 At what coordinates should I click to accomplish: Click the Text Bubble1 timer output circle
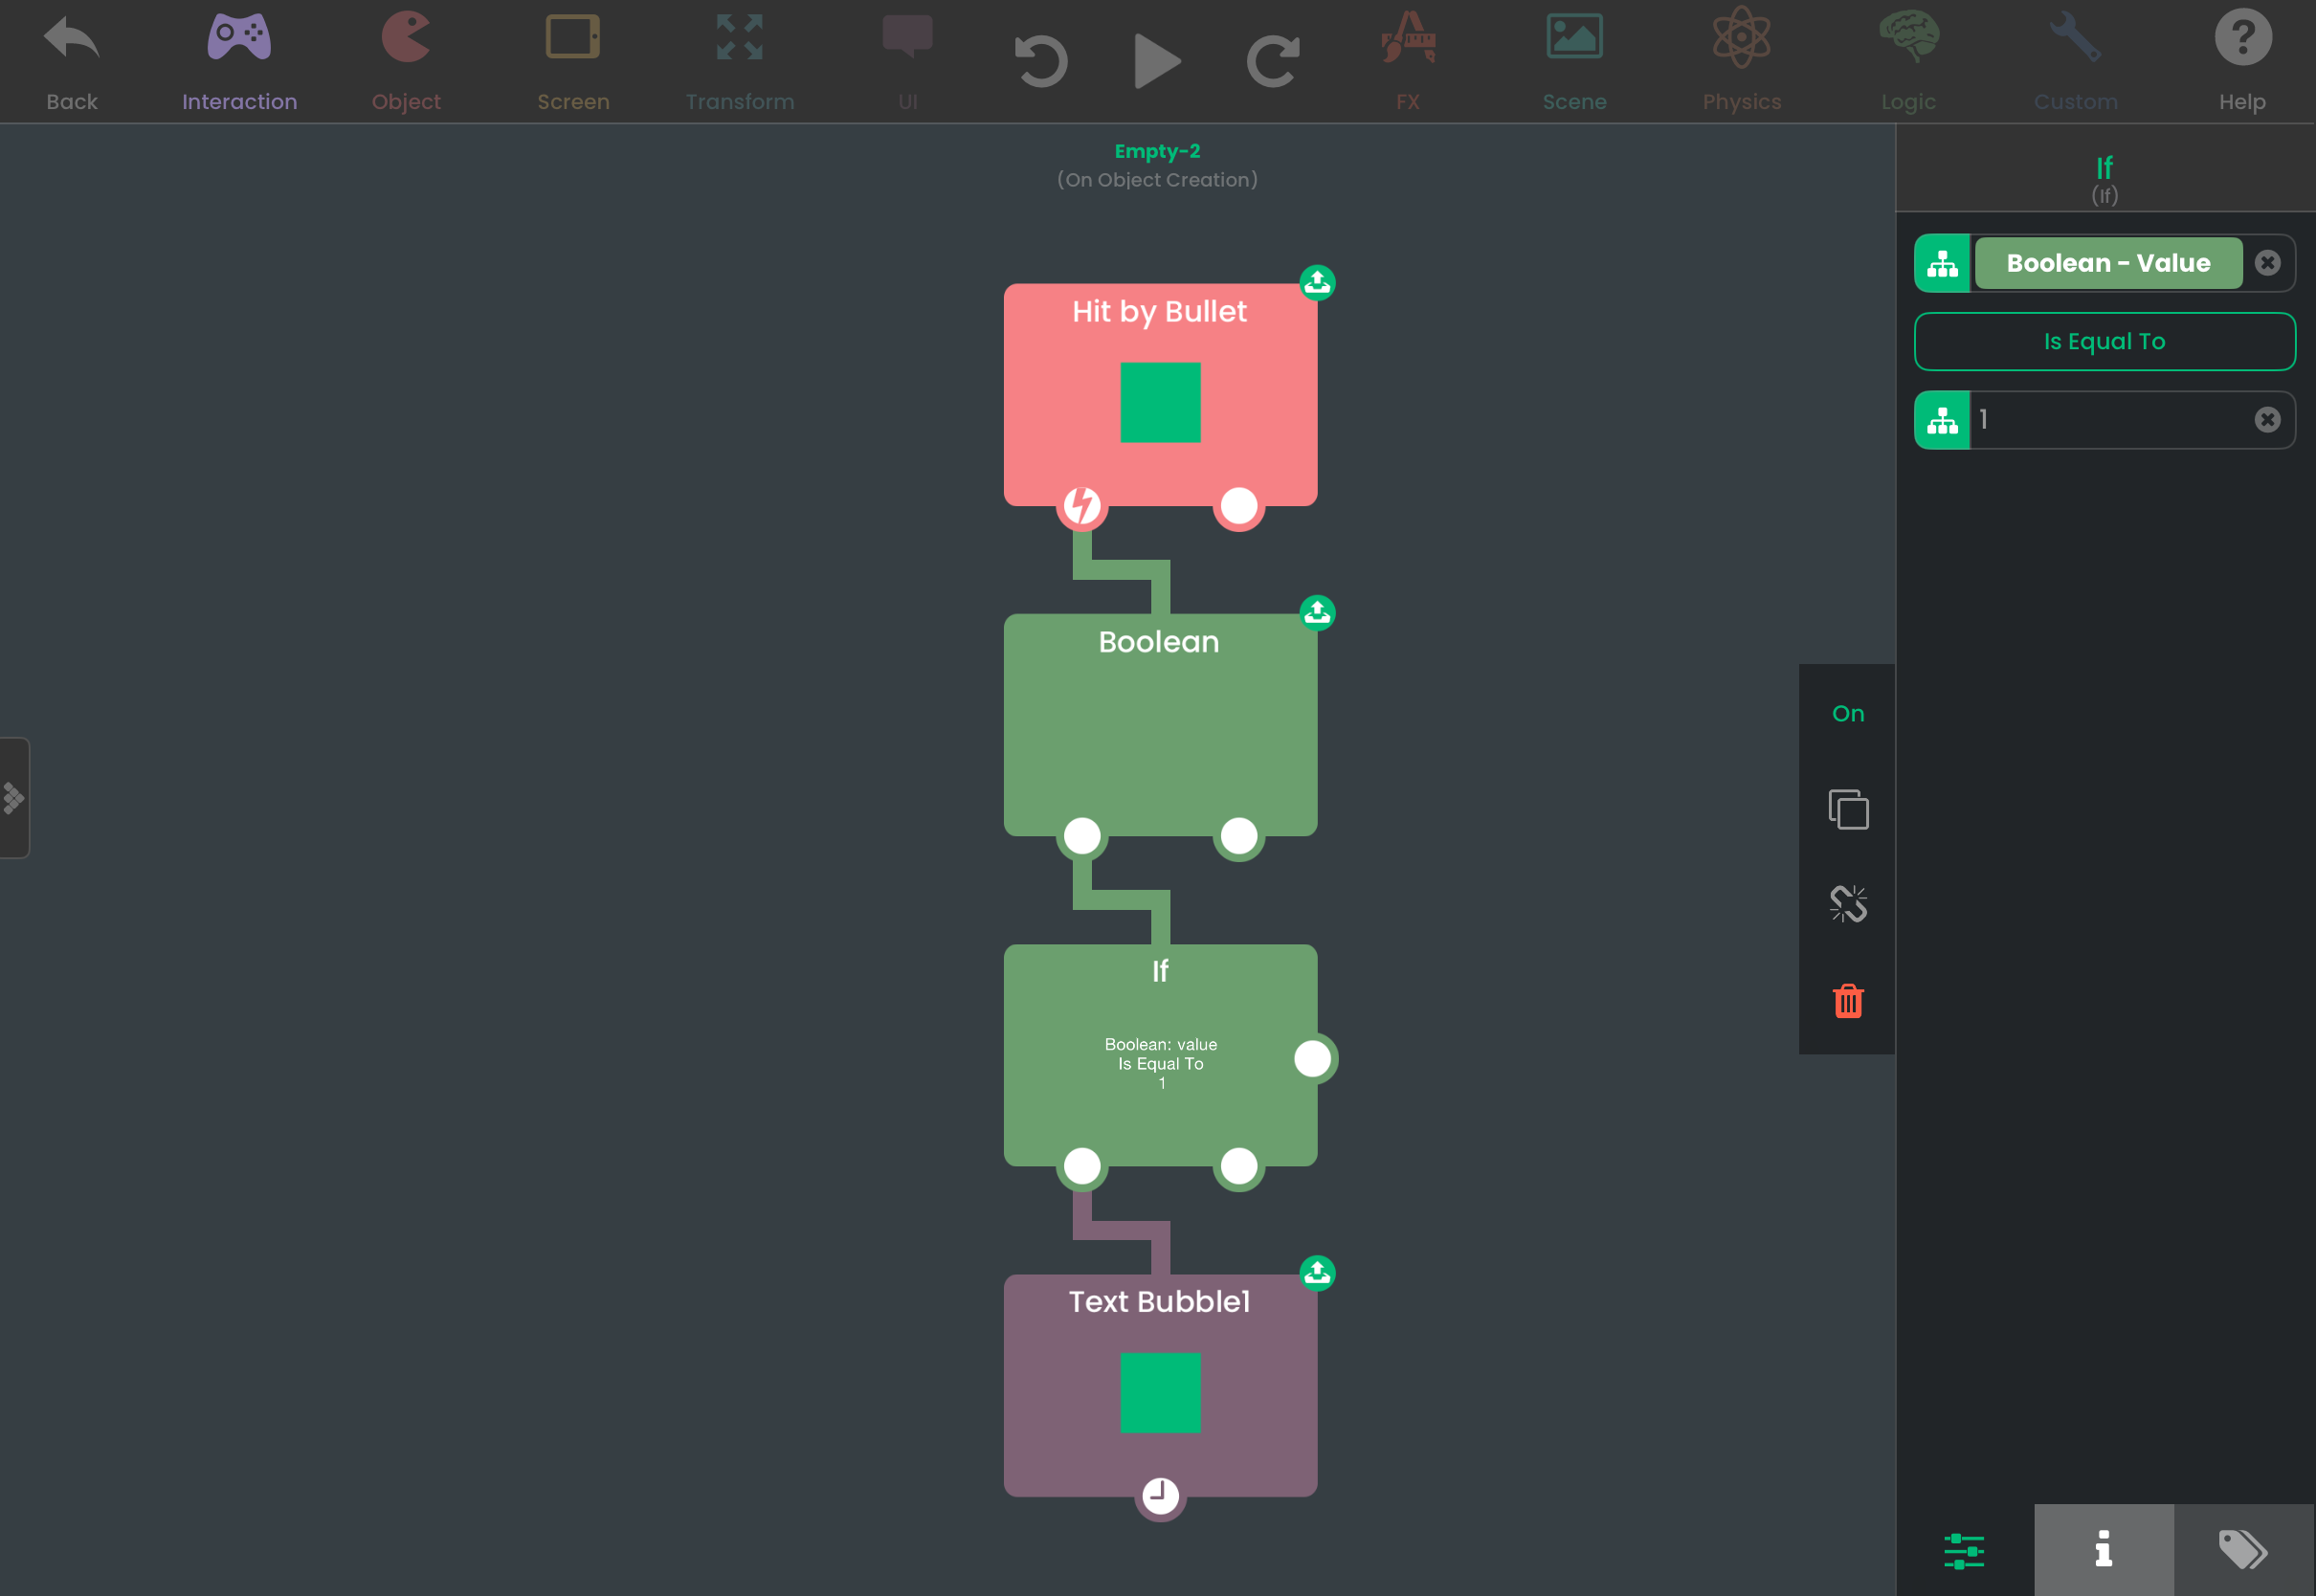[1160, 1496]
